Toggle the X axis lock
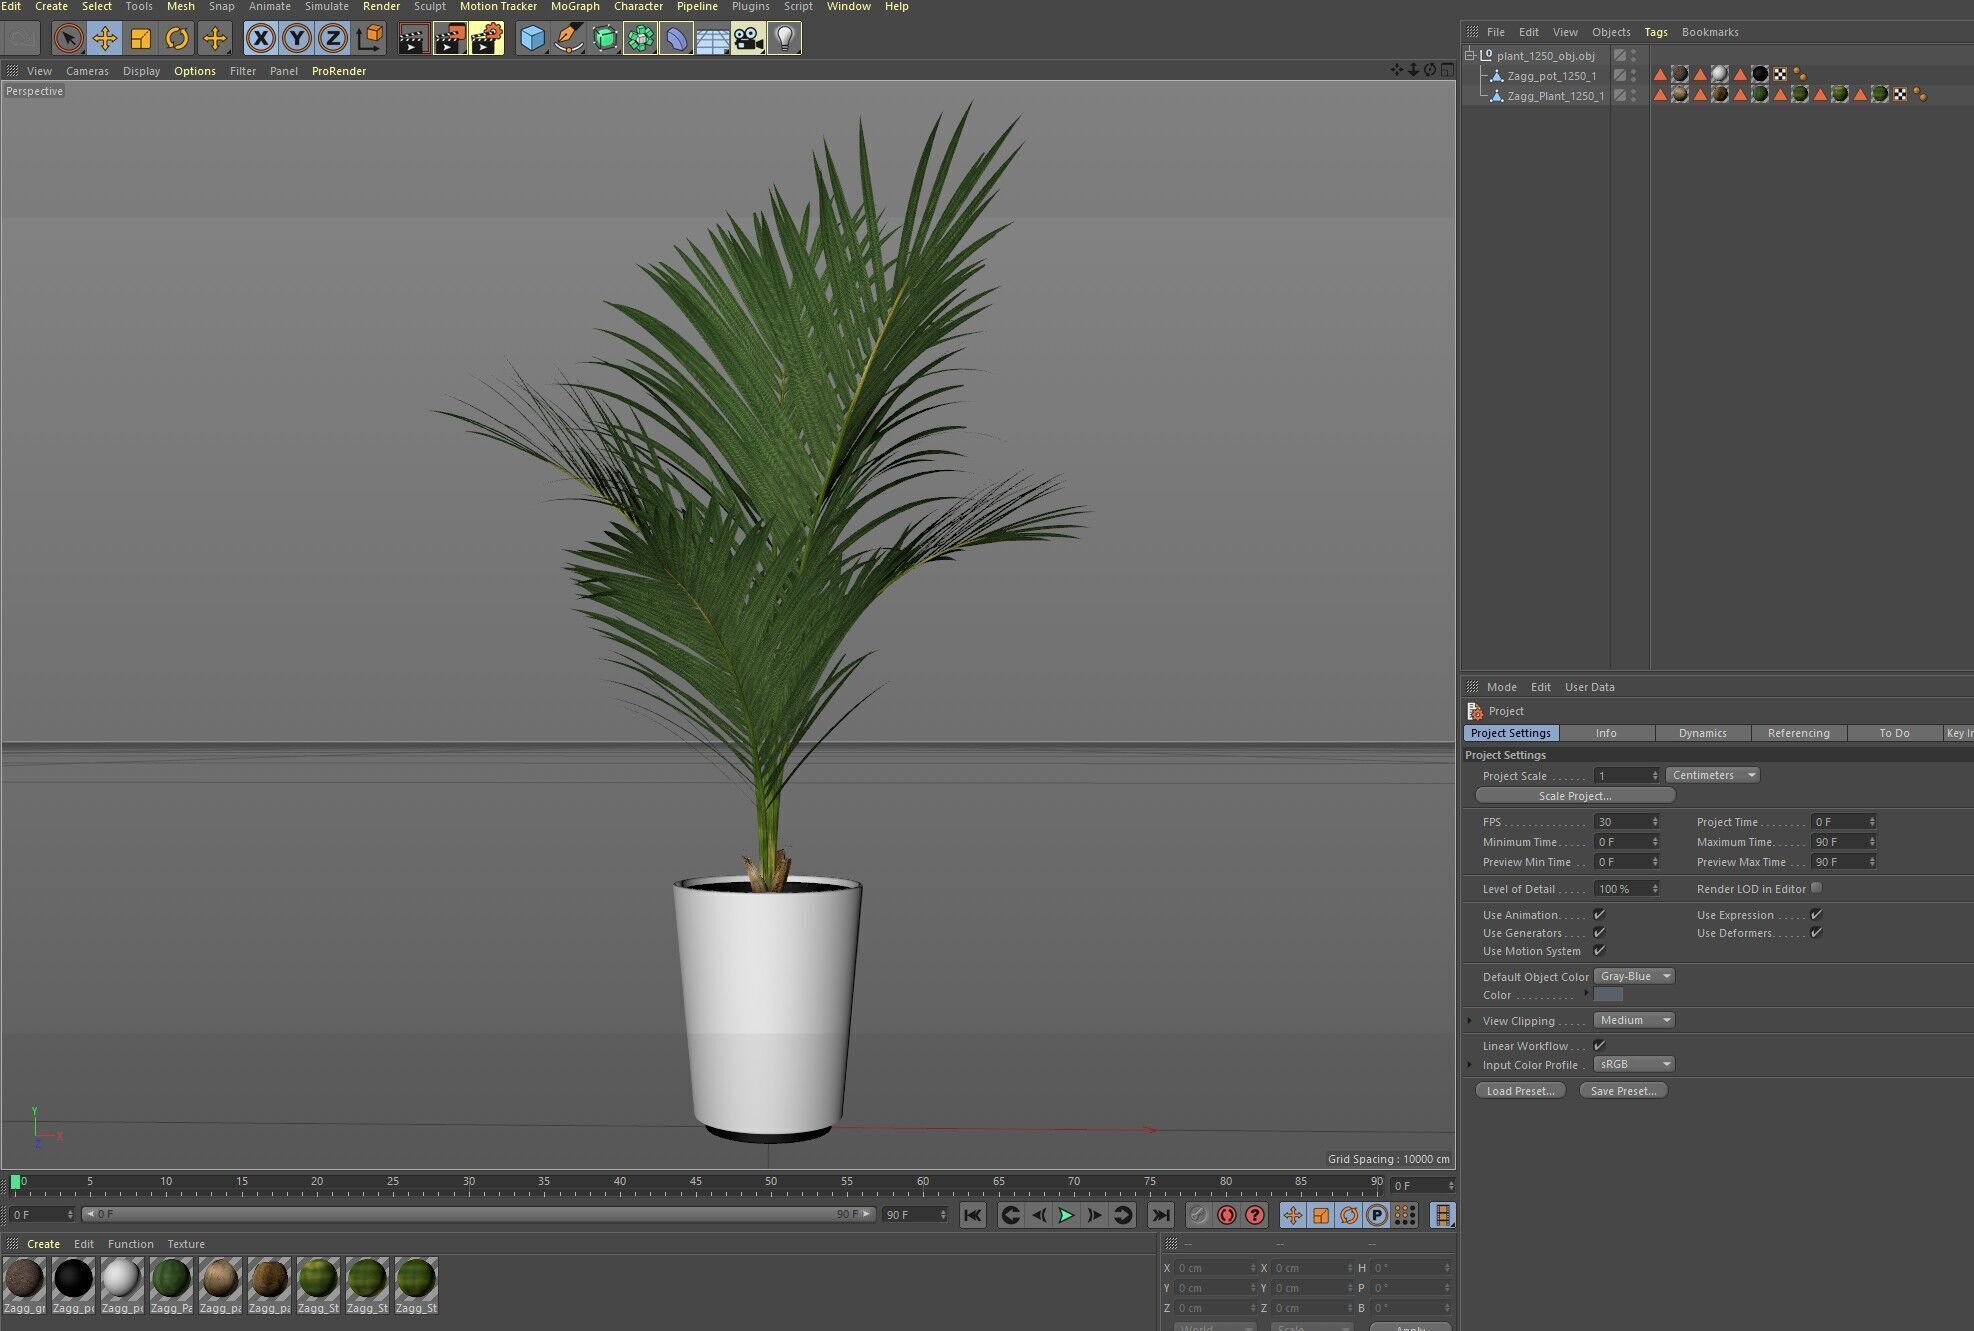The height and width of the screenshot is (1331, 1974). pos(260,39)
